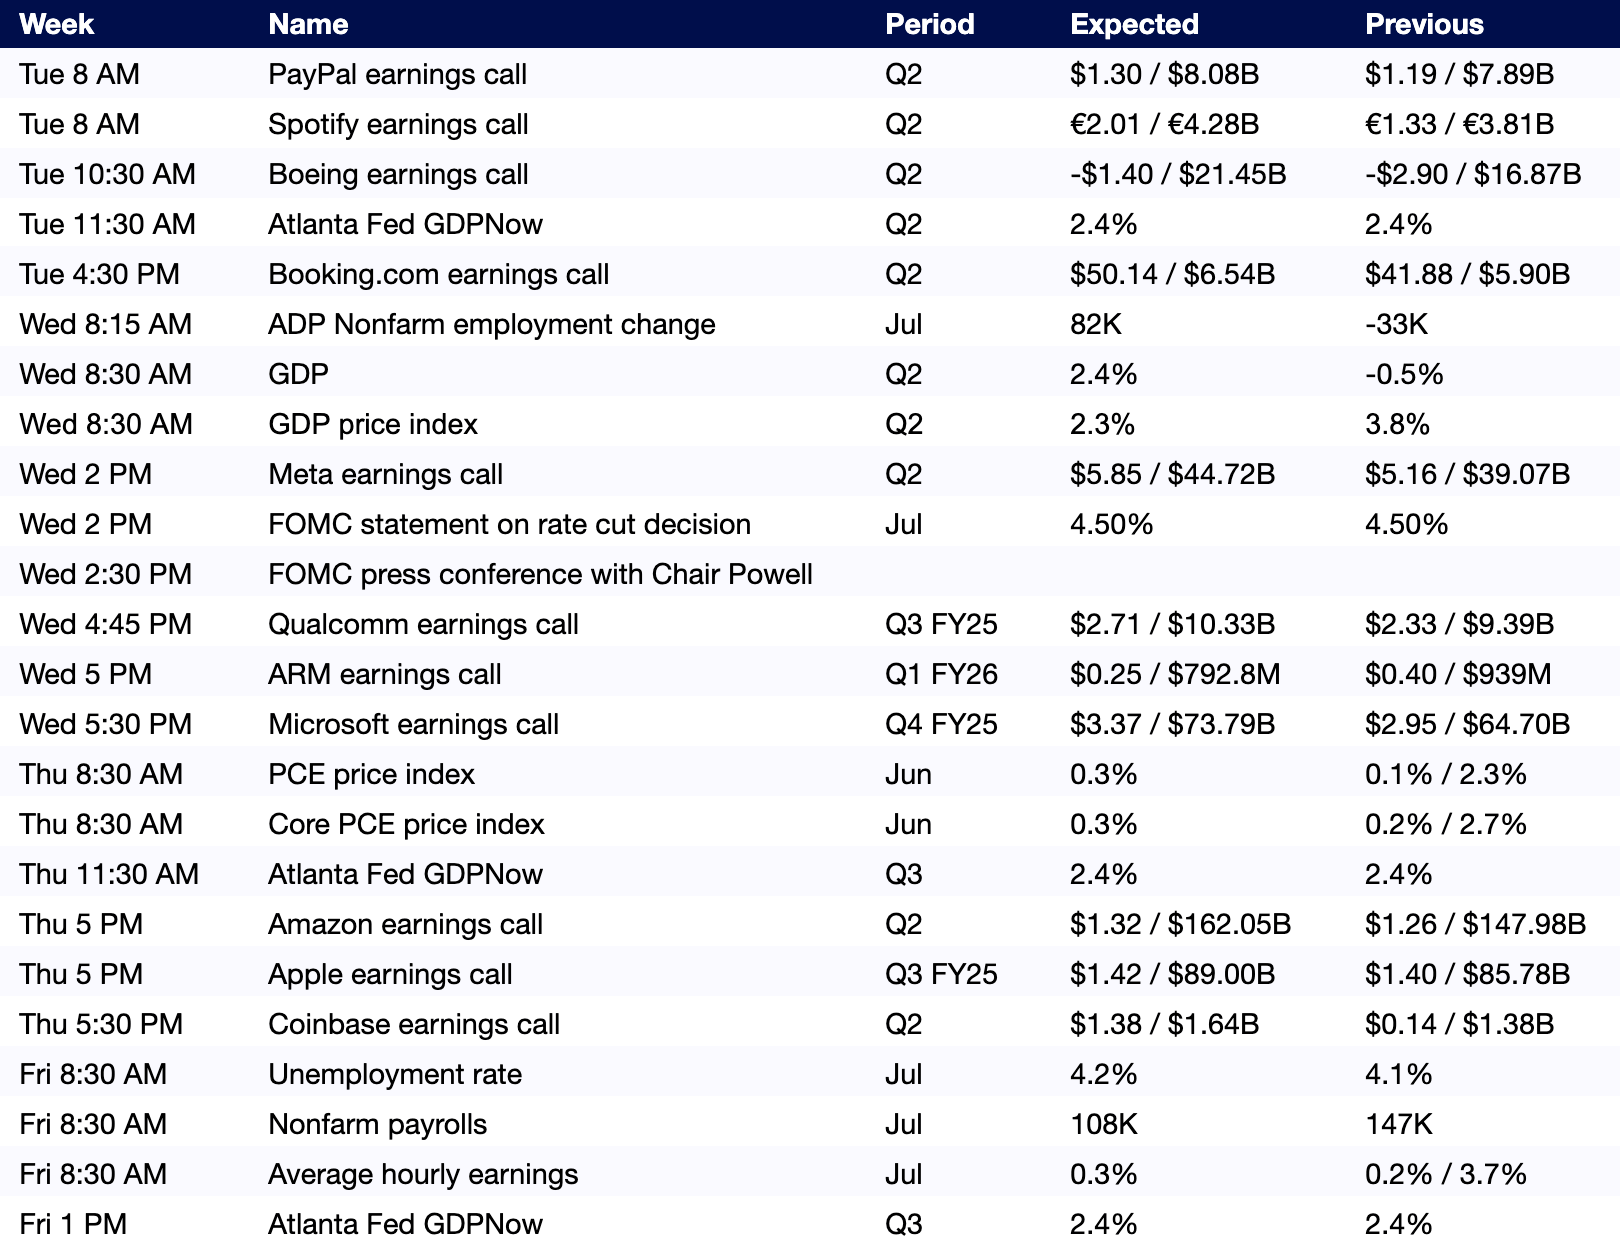Select Coinbase earnings call name
This screenshot has height=1246, width=1620.
click(x=413, y=1024)
